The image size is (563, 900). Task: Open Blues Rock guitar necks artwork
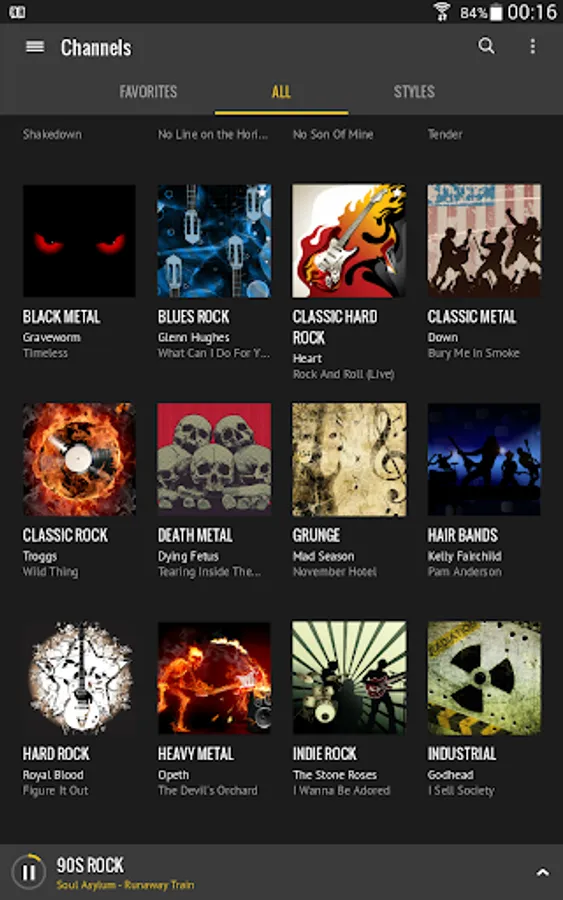(214, 241)
